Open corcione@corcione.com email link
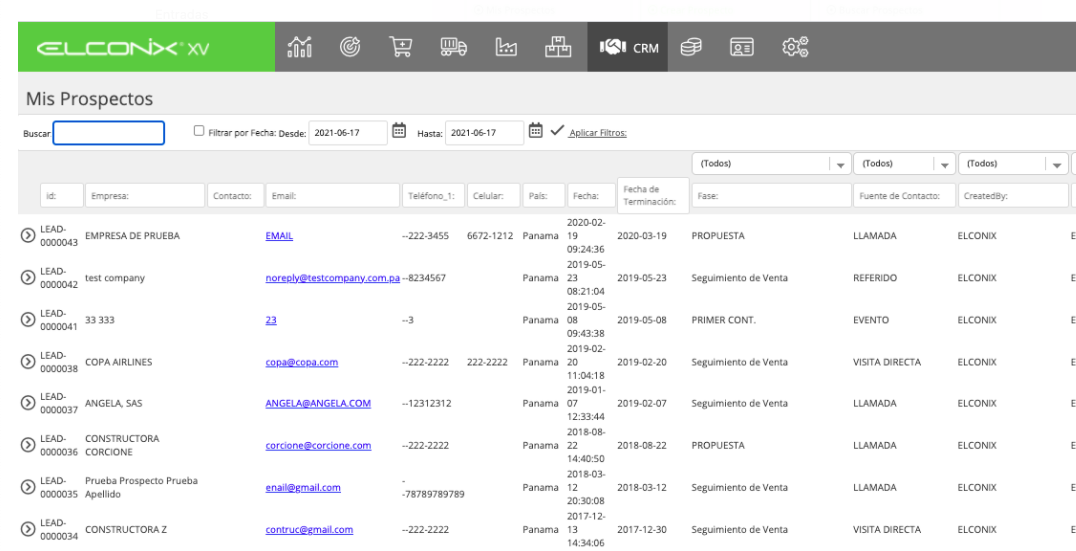The width and height of the screenshot is (1076, 551). [318, 445]
